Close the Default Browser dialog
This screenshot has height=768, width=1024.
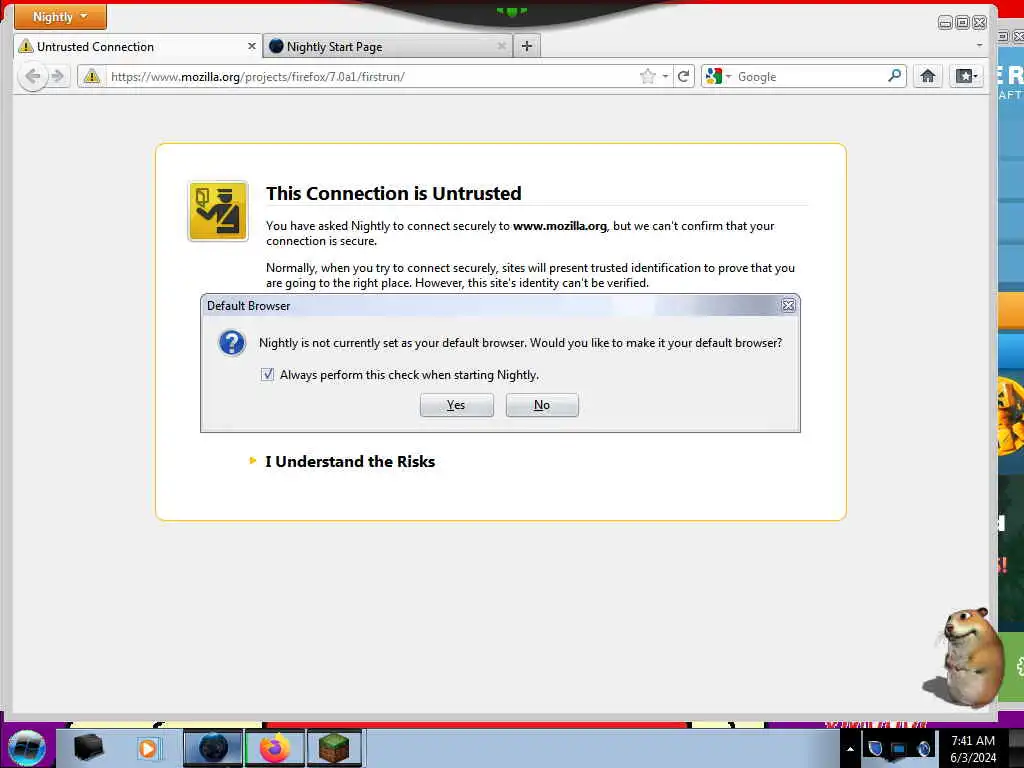(788, 306)
